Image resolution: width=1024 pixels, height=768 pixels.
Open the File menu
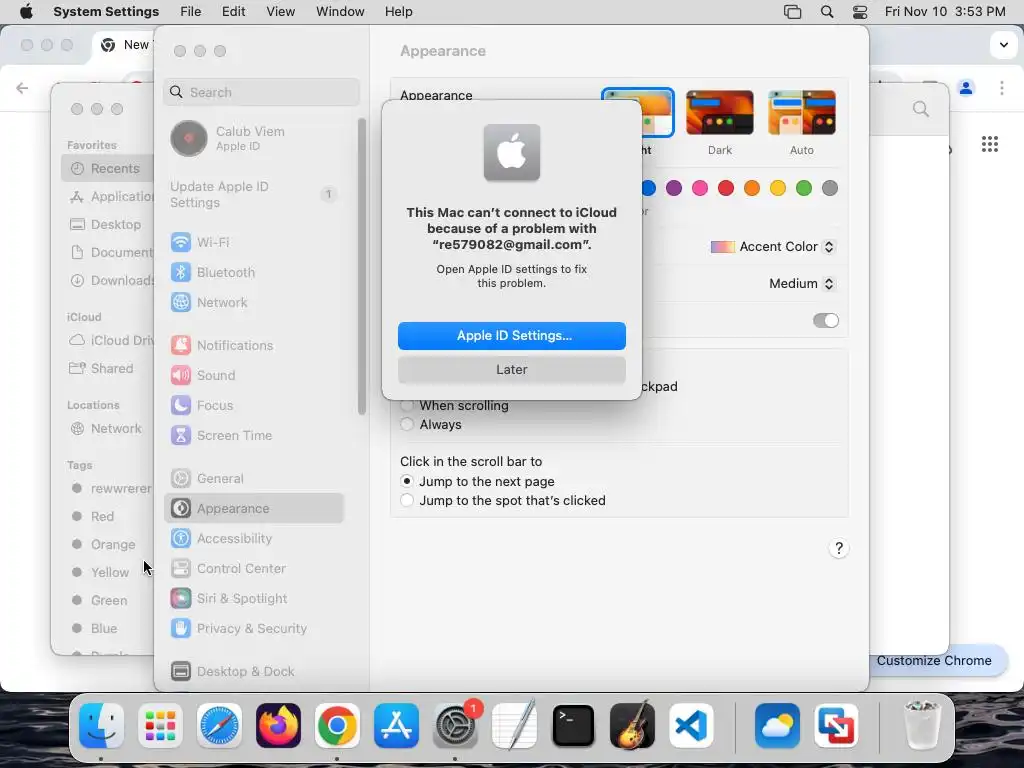click(x=191, y=12)
